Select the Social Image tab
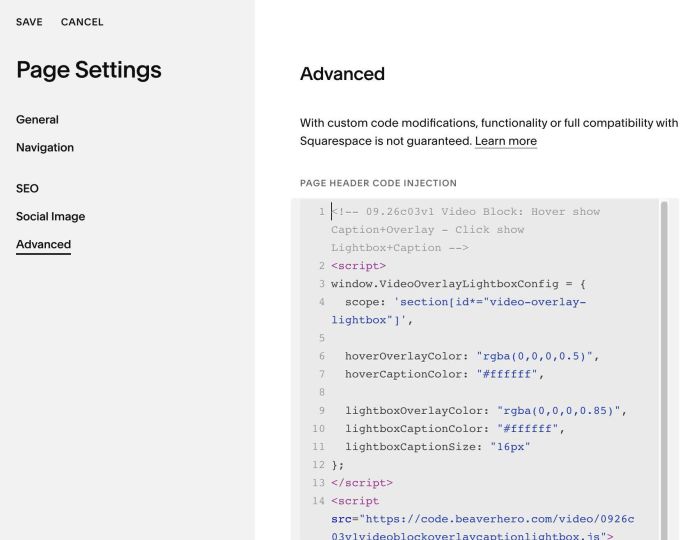Viewport: 700px width, 540px height. click(x=50, y=216)
